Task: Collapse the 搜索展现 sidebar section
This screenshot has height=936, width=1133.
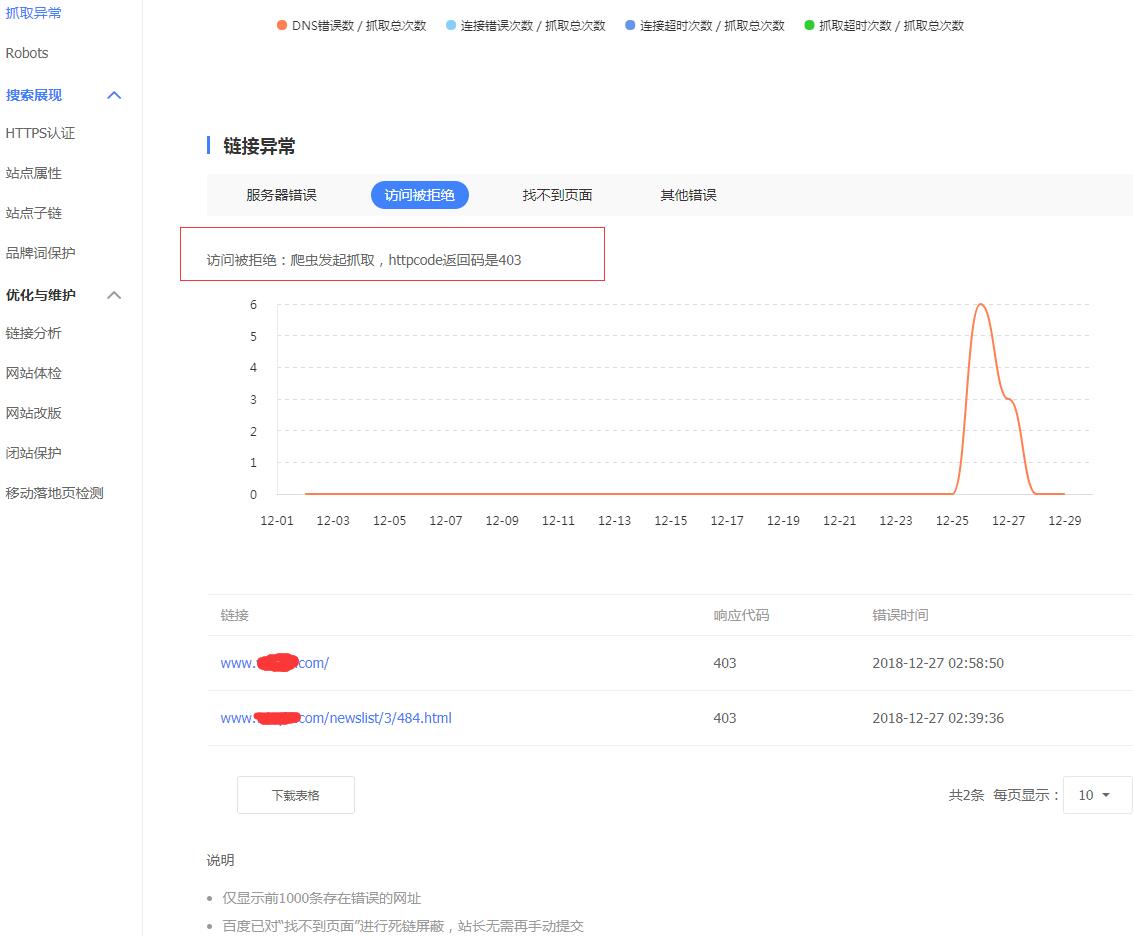Action: 114,95
